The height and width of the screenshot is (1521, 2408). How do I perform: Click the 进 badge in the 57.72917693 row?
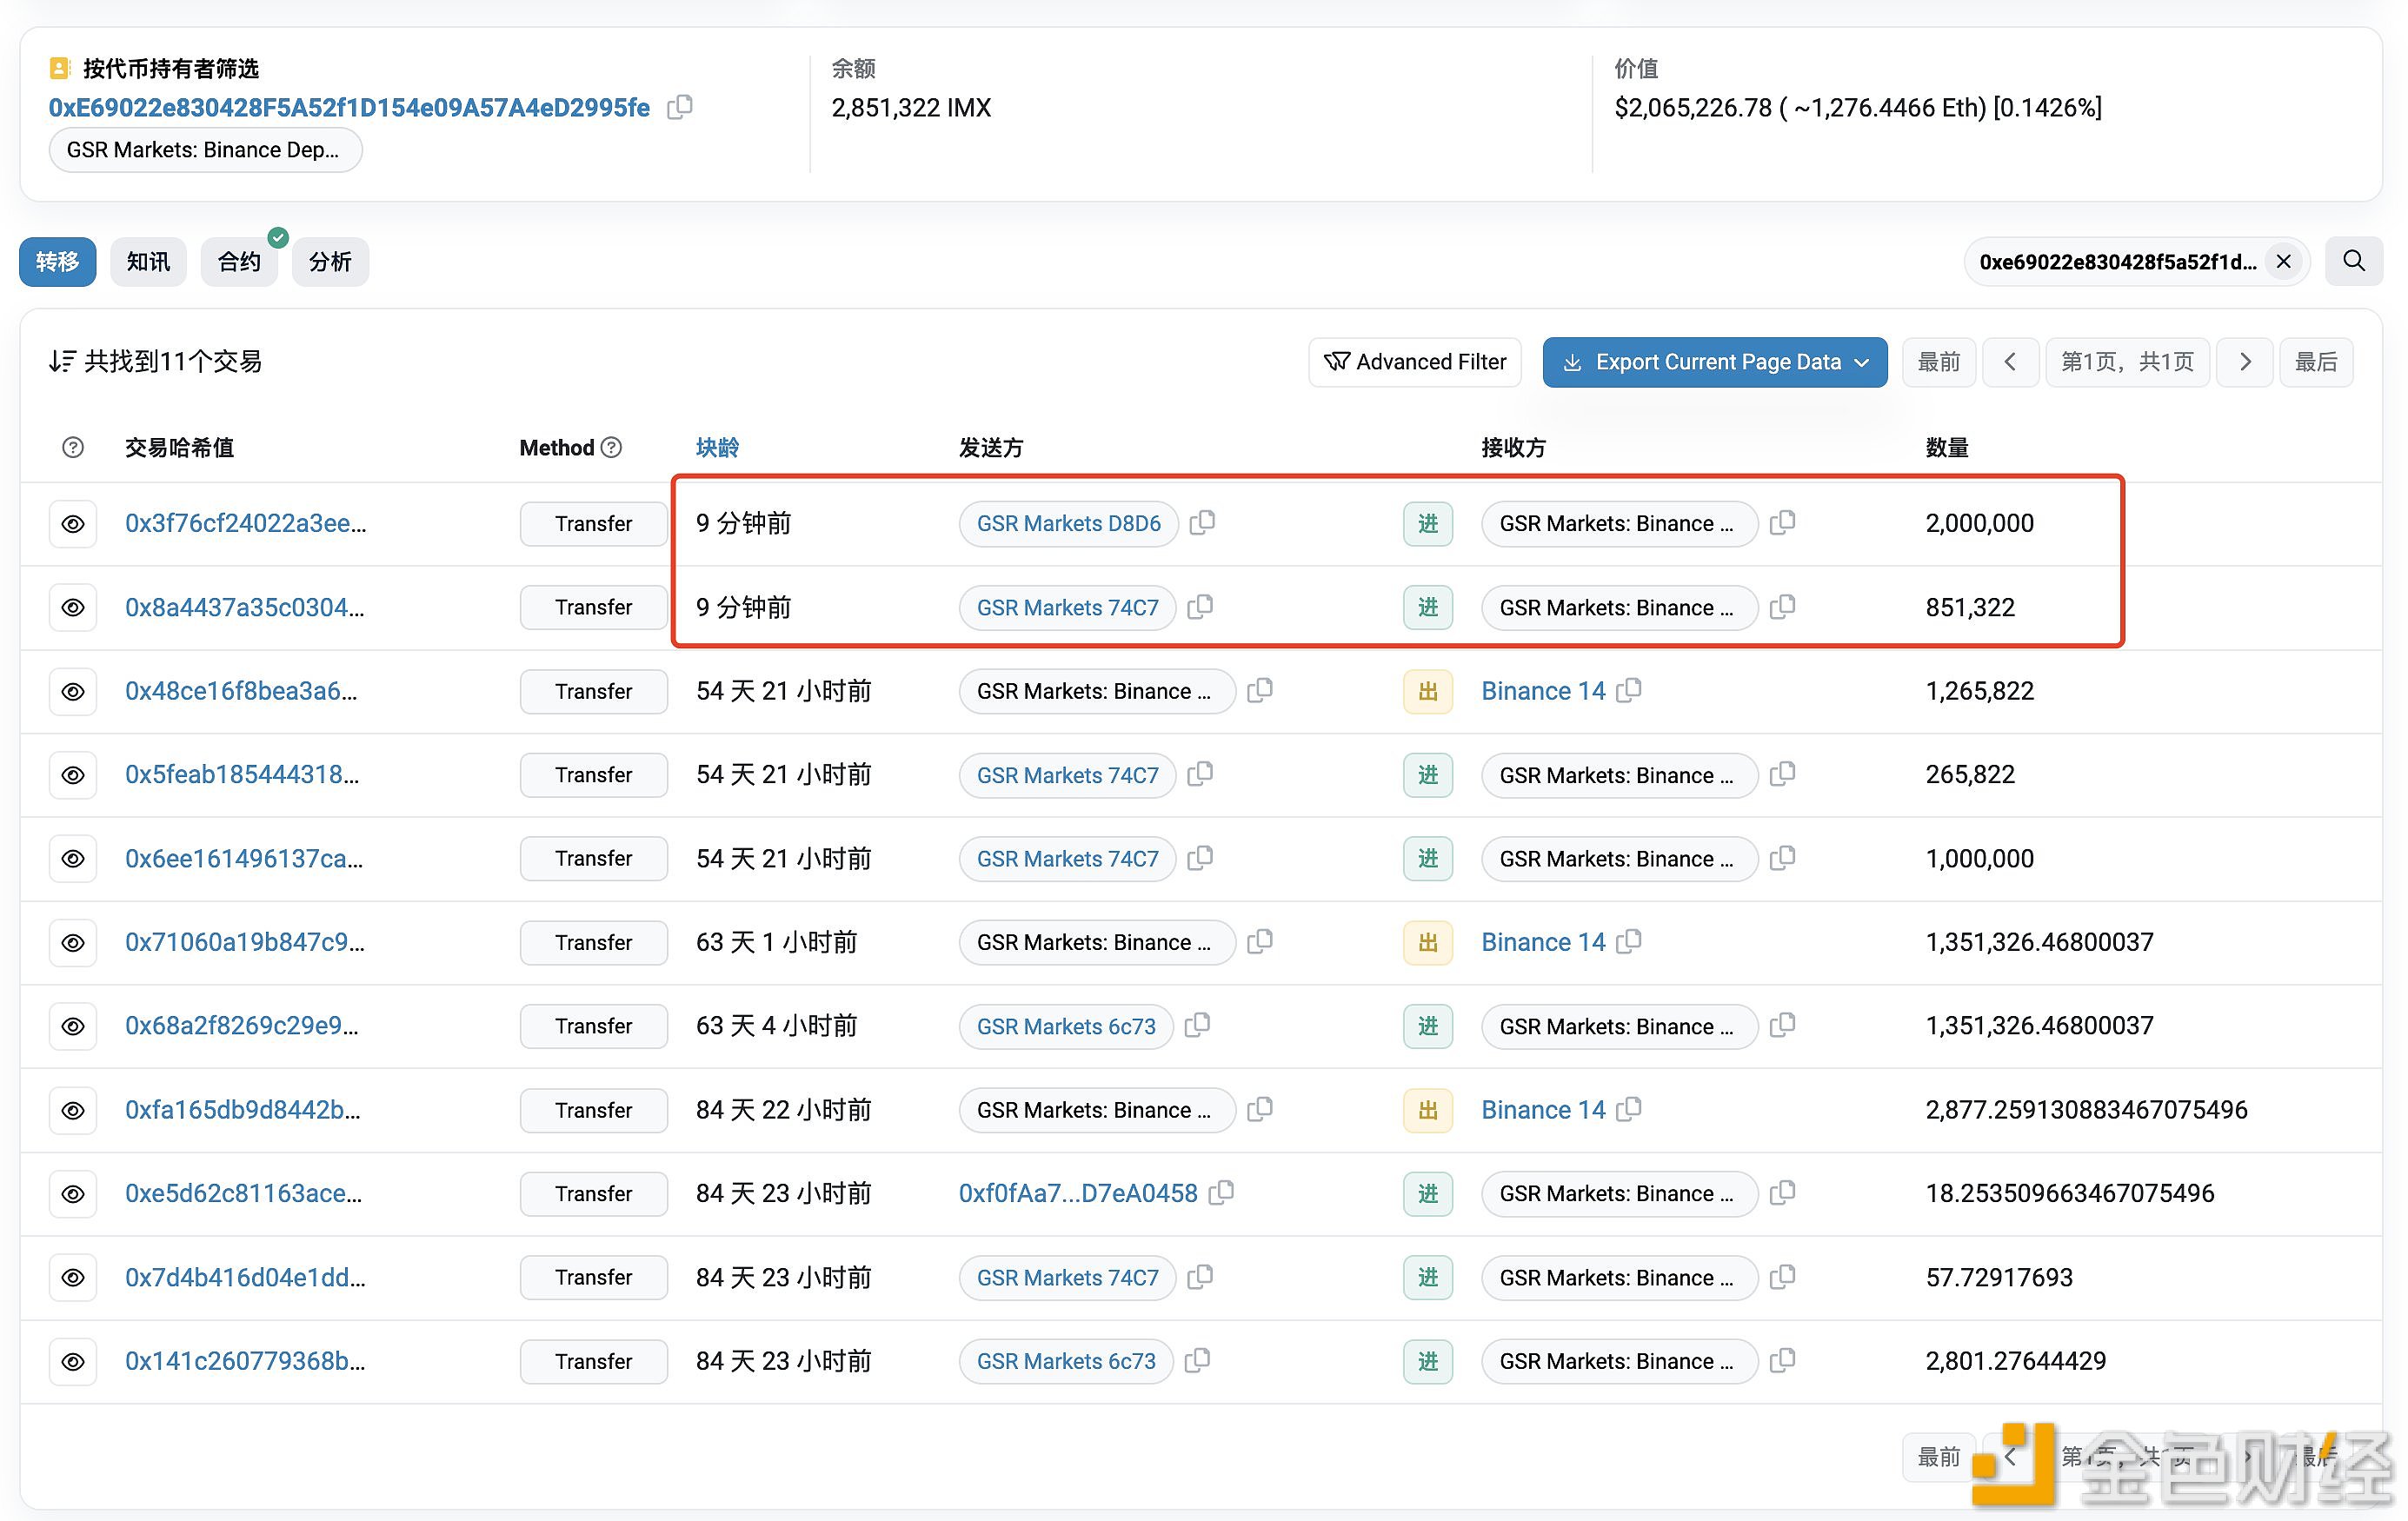[1428, 1277]
